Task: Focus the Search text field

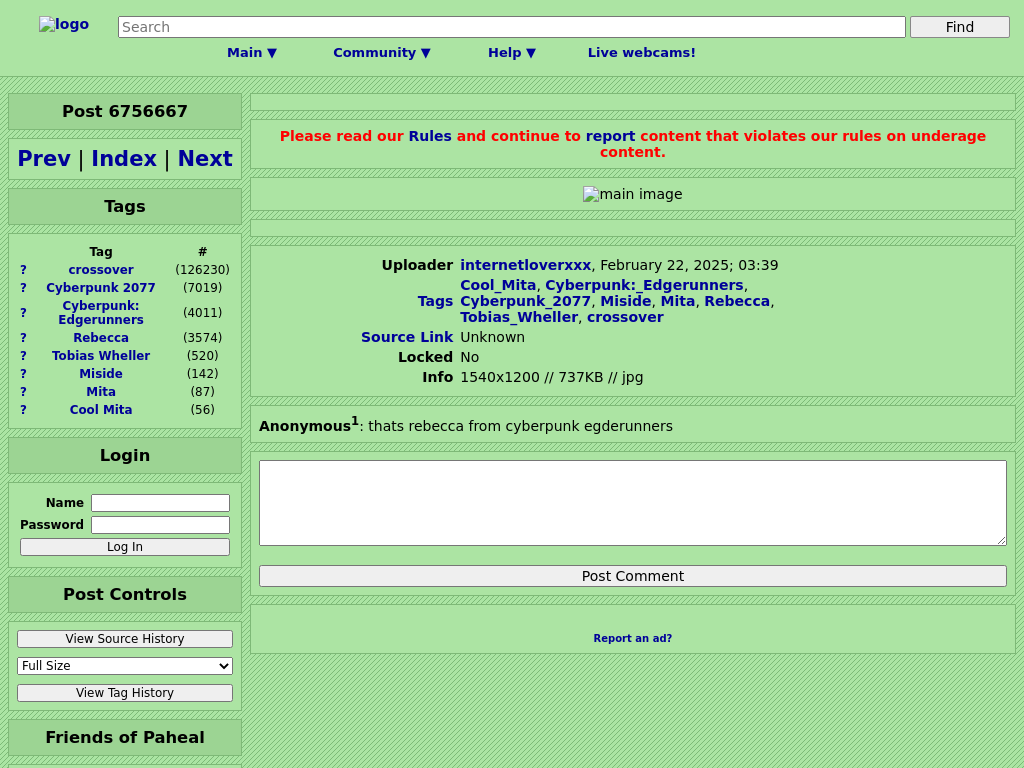Action: tap(511, 27)
